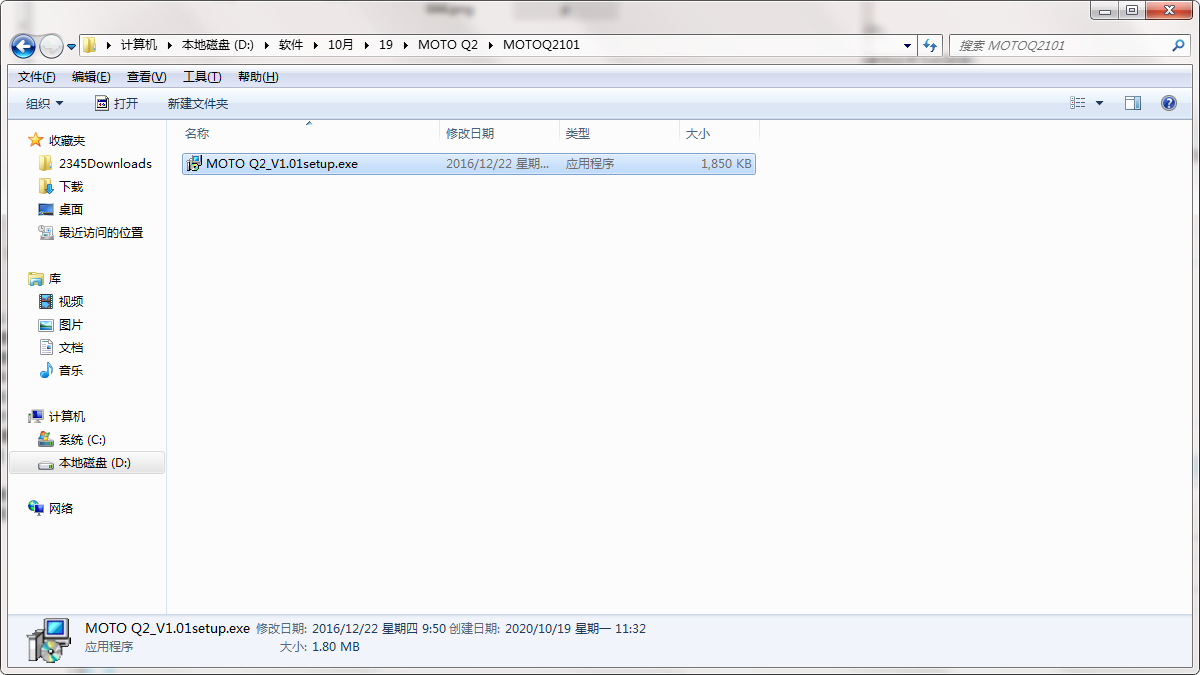
Task: Navigate to 19 breadcrumb segment
Action: click(x=386, y=45)
